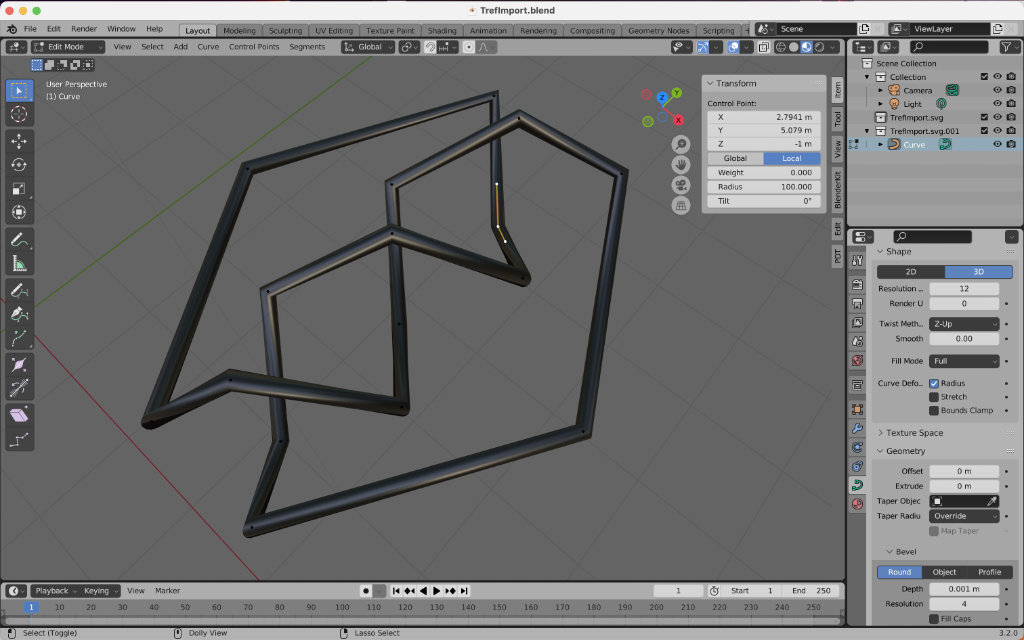This screenshot has width=1024, height=640.
Task: Switch curve shape to 2D
Action: tap(911, 272)
